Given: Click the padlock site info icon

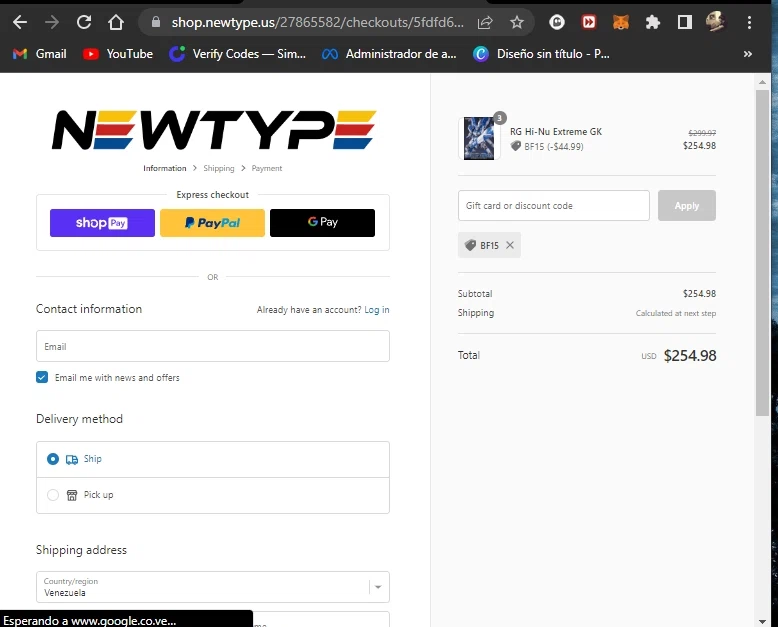Looking at the screenshot, I should [156, 22].
